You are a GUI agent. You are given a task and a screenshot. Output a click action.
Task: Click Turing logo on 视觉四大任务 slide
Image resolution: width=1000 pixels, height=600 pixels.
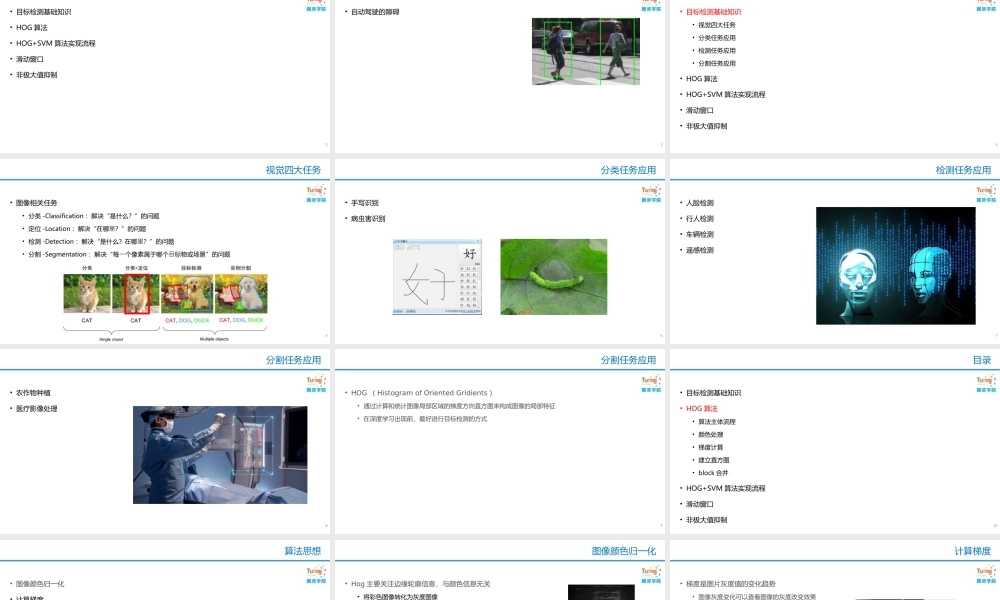click(x=316, y=191)
